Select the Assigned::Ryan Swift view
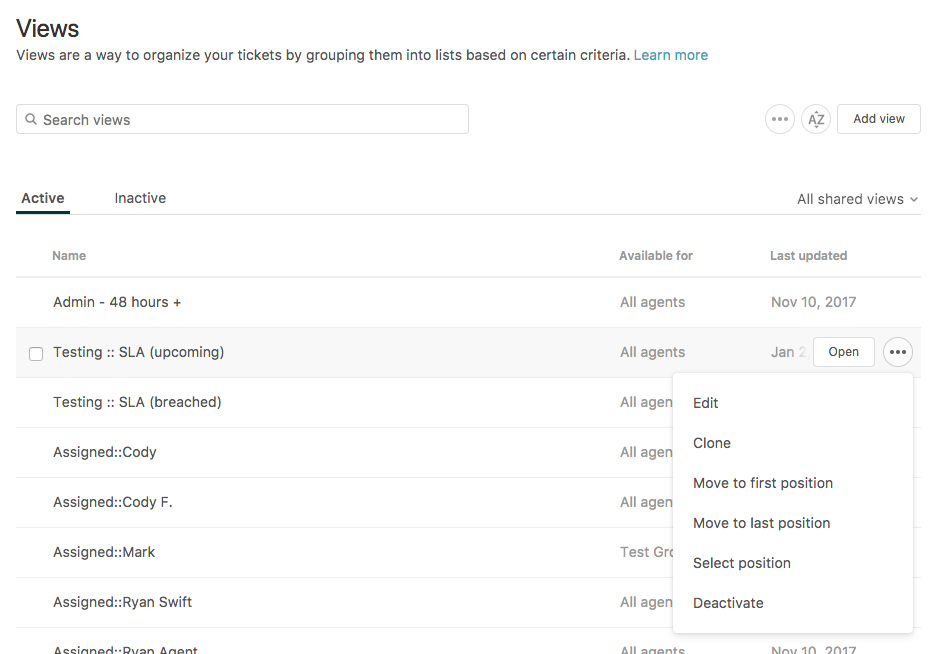The image size is (933, 654). pyautogui.click(x=123, y=602)
